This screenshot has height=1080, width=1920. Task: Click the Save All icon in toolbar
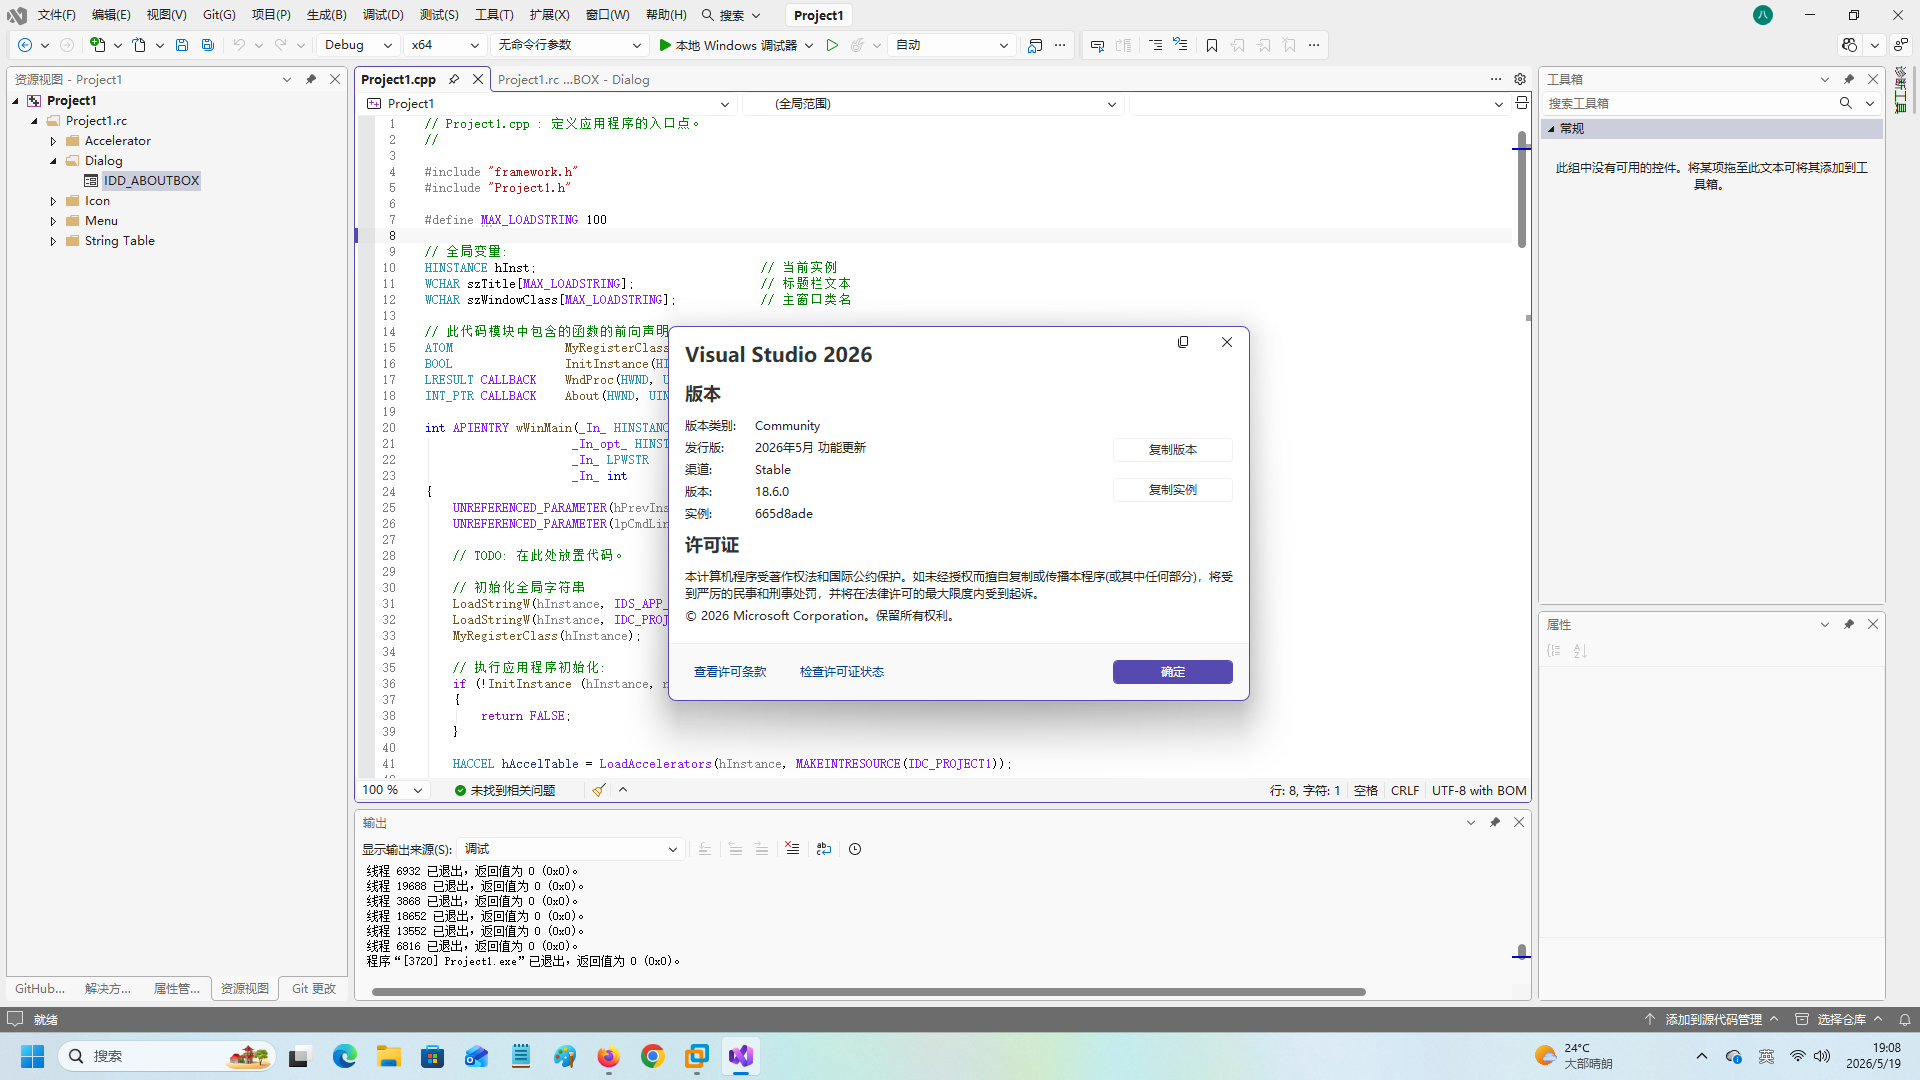click(x=208, y=45)
